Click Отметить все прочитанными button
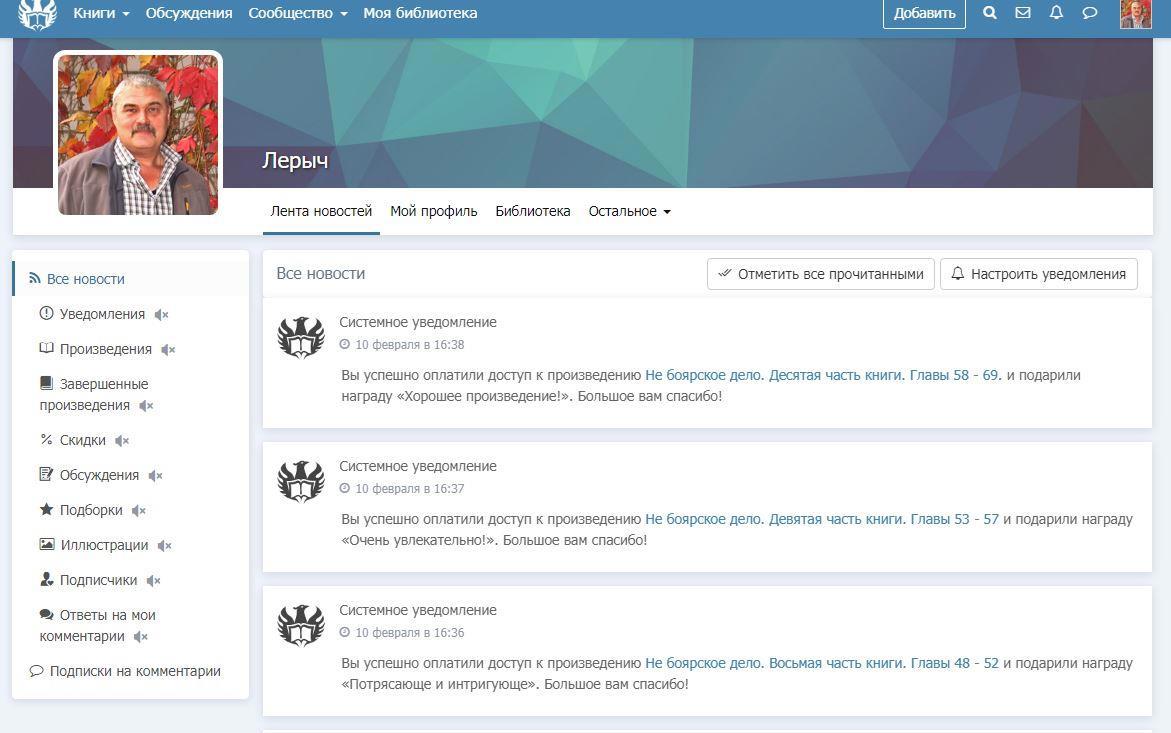Image resolution: width=1171 pixels, height=733 pixels. pos(820,274)
